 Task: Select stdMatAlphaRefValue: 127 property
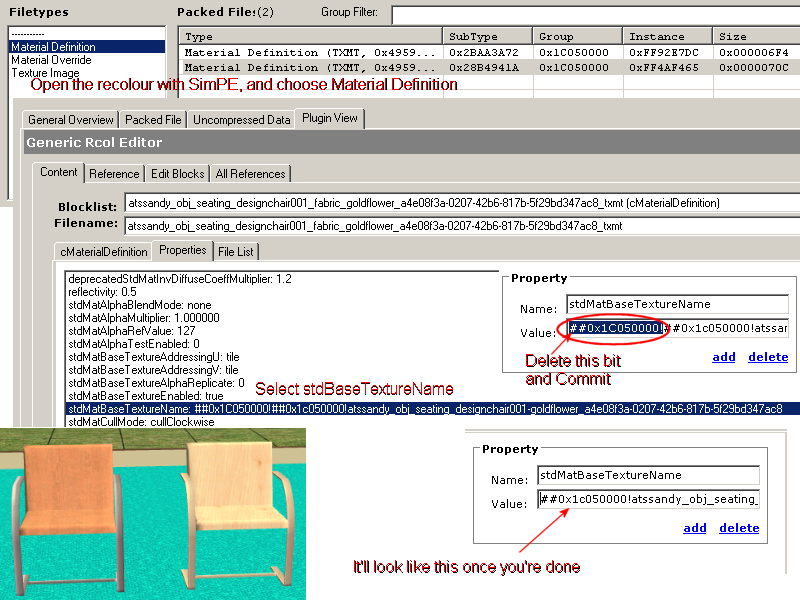pyautogui.click(x=132, y=331)
